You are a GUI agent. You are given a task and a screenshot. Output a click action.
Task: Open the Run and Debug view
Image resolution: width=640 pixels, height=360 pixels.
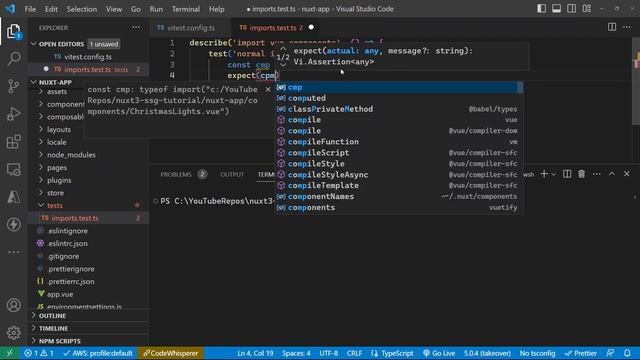click(x=13, y=114)
